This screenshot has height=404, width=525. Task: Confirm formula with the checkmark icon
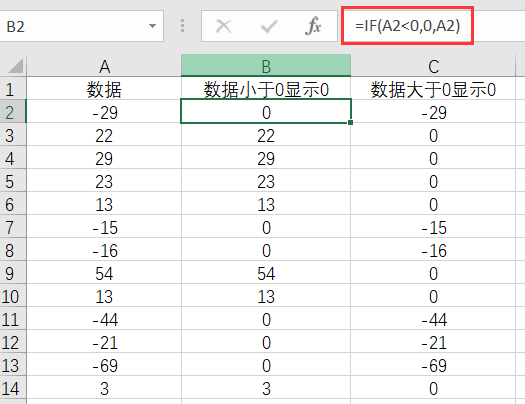(269, 26)
